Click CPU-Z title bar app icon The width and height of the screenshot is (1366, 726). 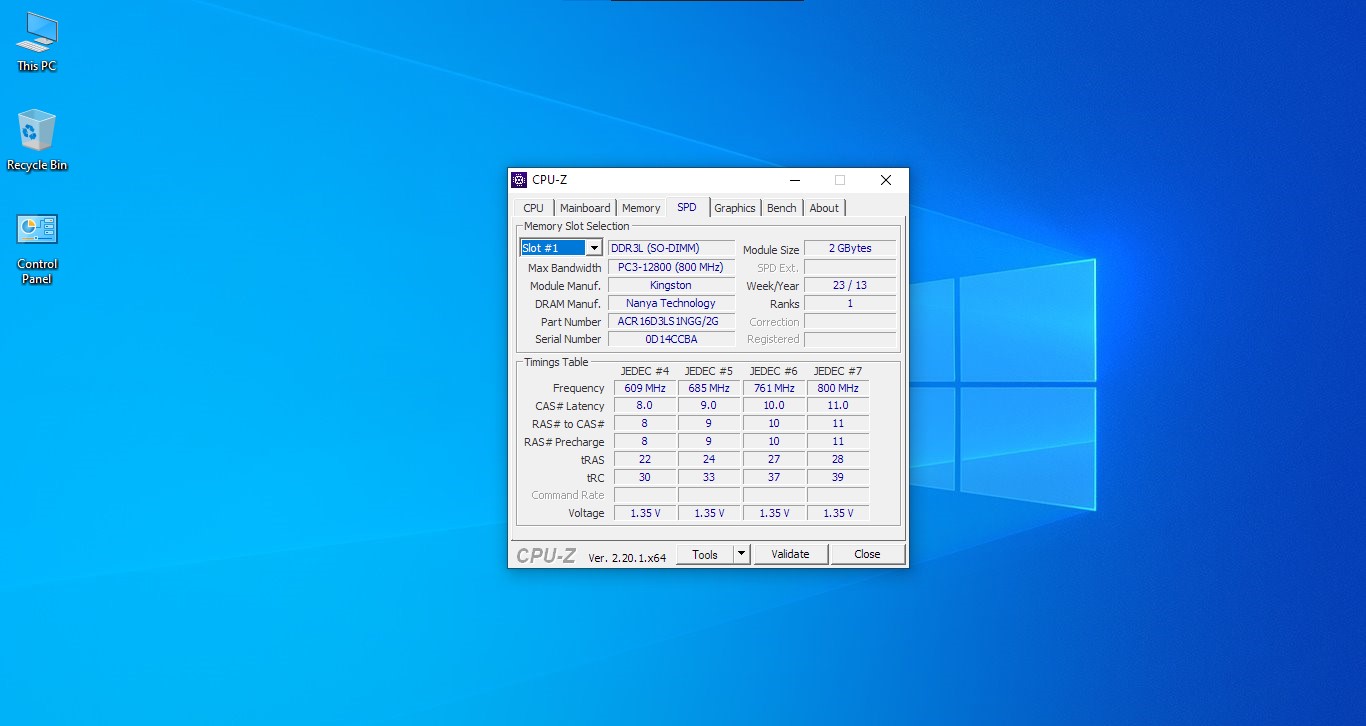coord(519,180)
